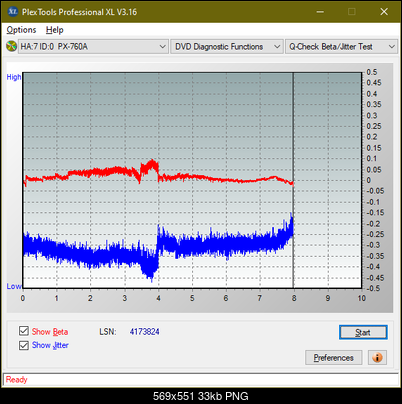Click the Start button
The image size is (402, 404).
(363, 332)
